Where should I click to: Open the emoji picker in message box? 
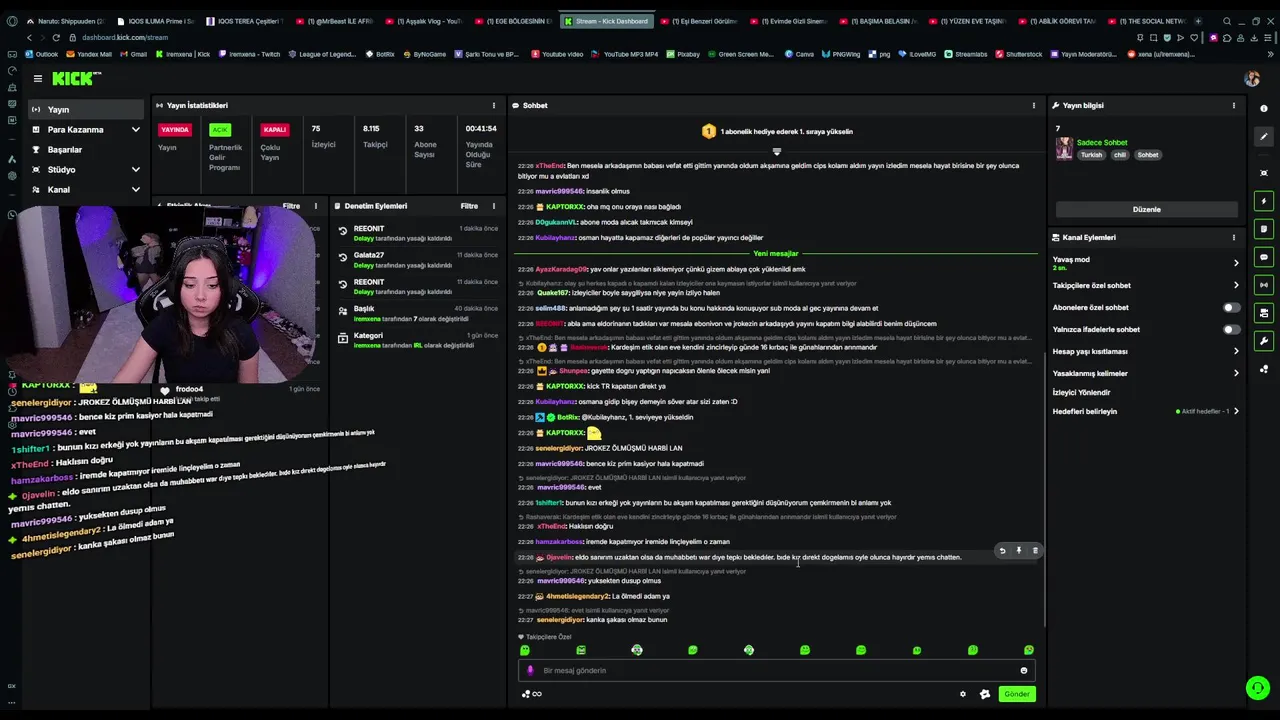pos(1023,671)
